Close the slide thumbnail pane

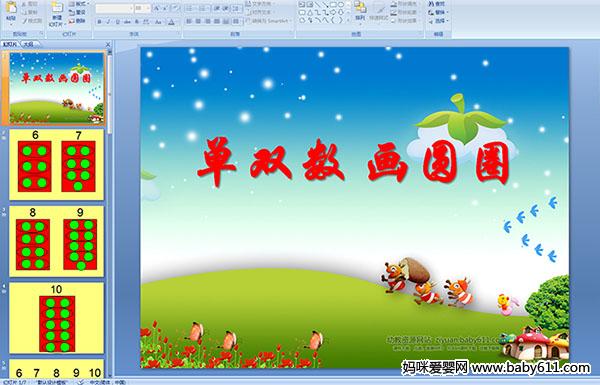(x=108, y=44)
